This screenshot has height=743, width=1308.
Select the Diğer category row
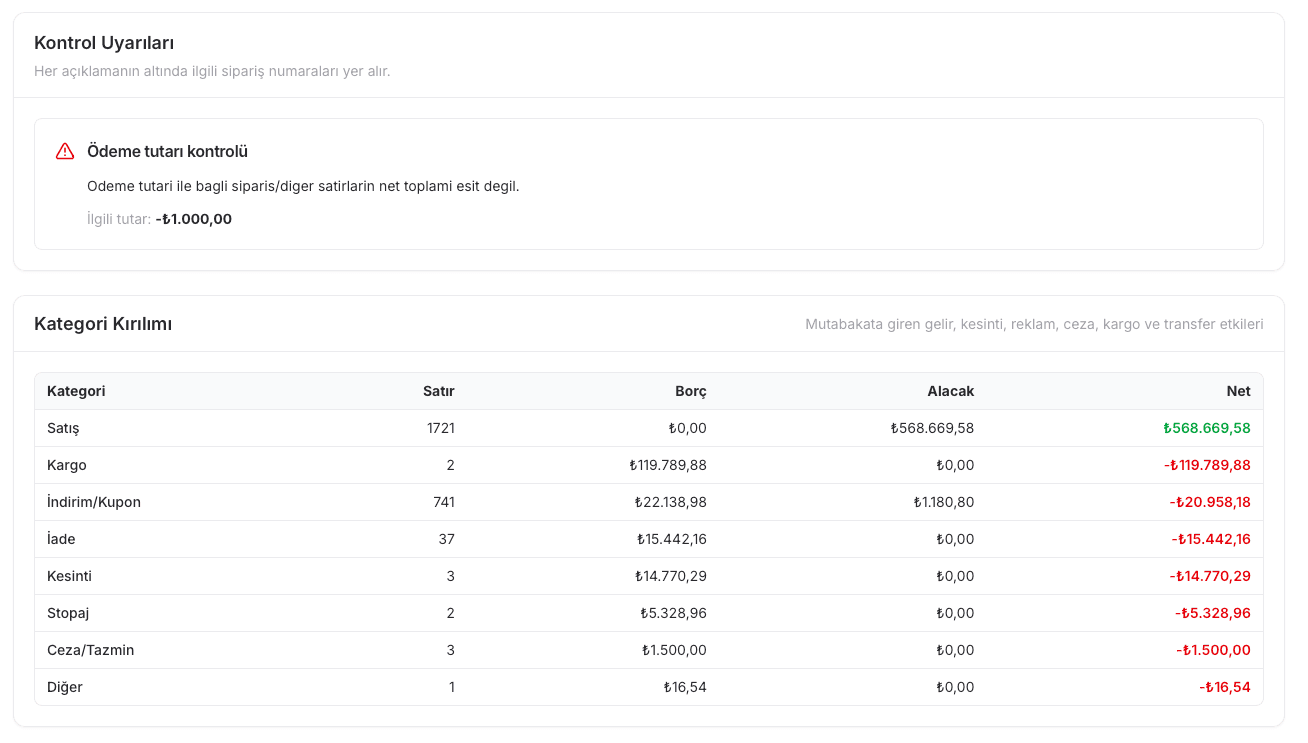pyautogui.click(x=649, y=687)
